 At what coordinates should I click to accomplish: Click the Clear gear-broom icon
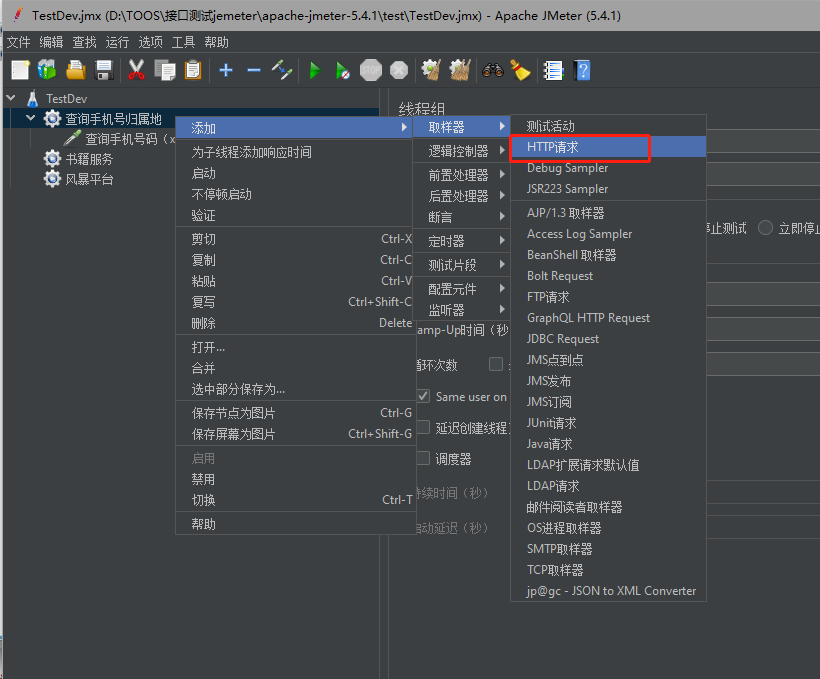431,70
